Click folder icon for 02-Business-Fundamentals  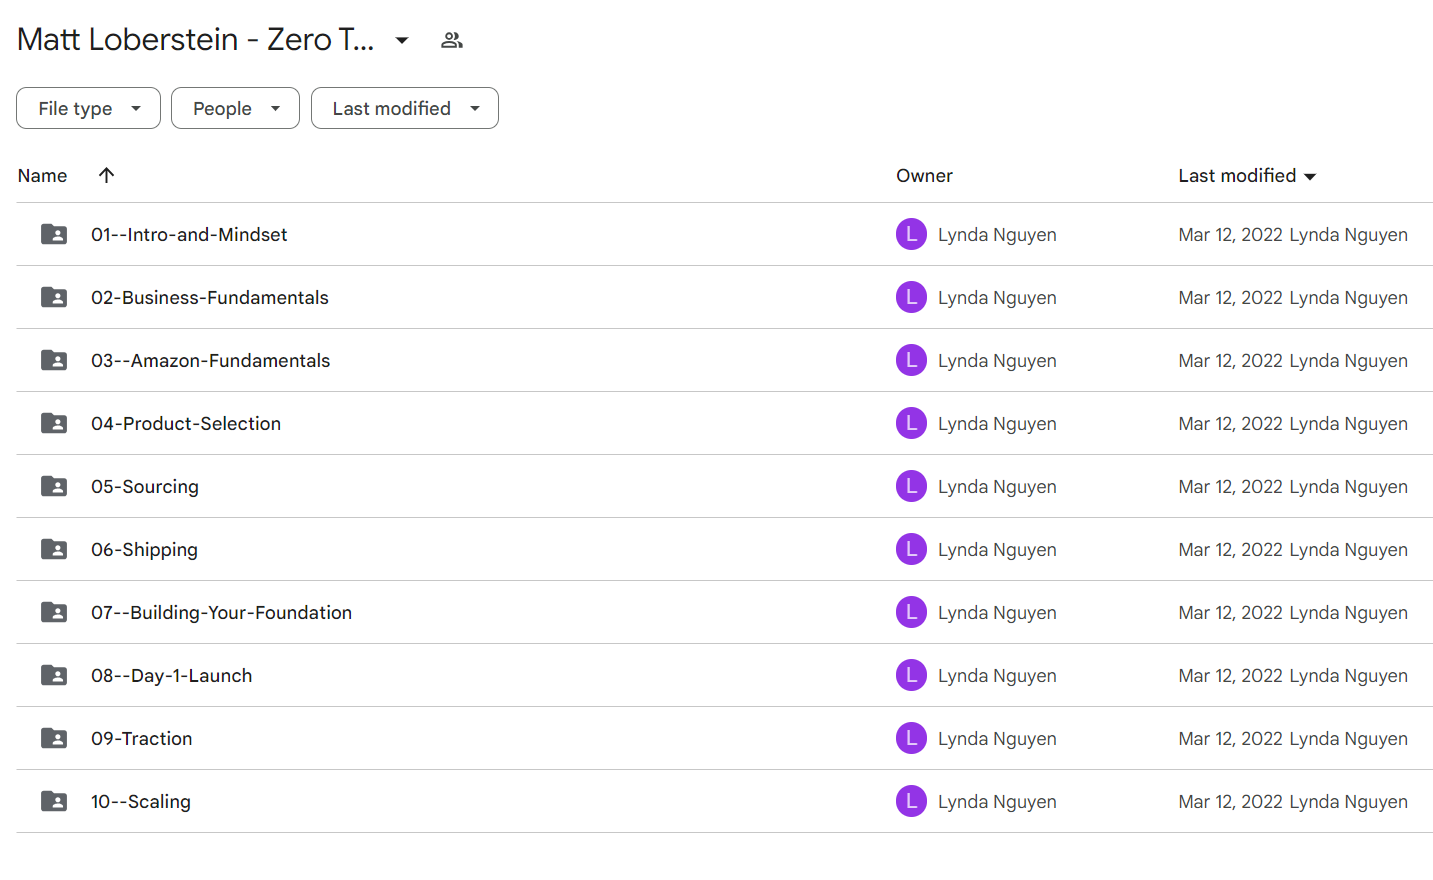[54, 297]
